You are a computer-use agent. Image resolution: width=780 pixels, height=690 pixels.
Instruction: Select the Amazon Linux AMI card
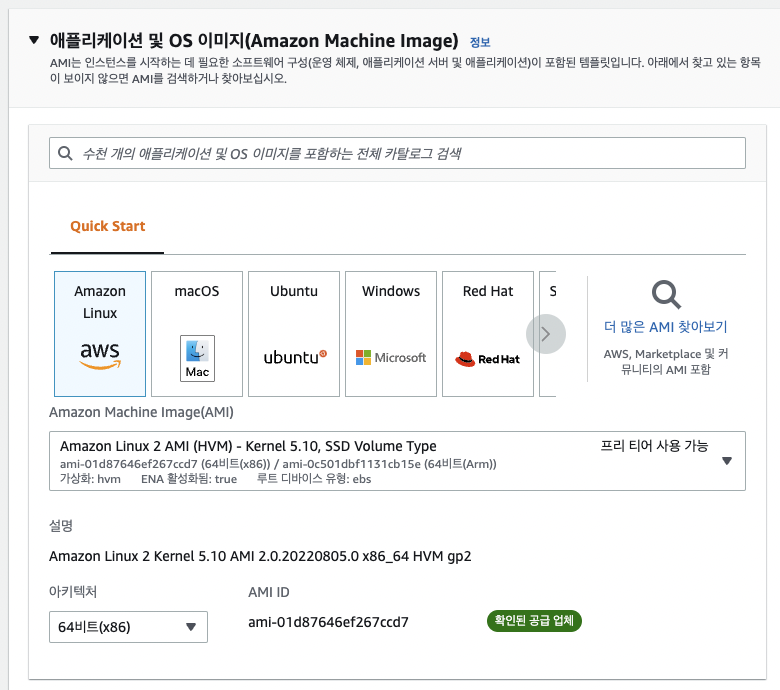[100, 334]
